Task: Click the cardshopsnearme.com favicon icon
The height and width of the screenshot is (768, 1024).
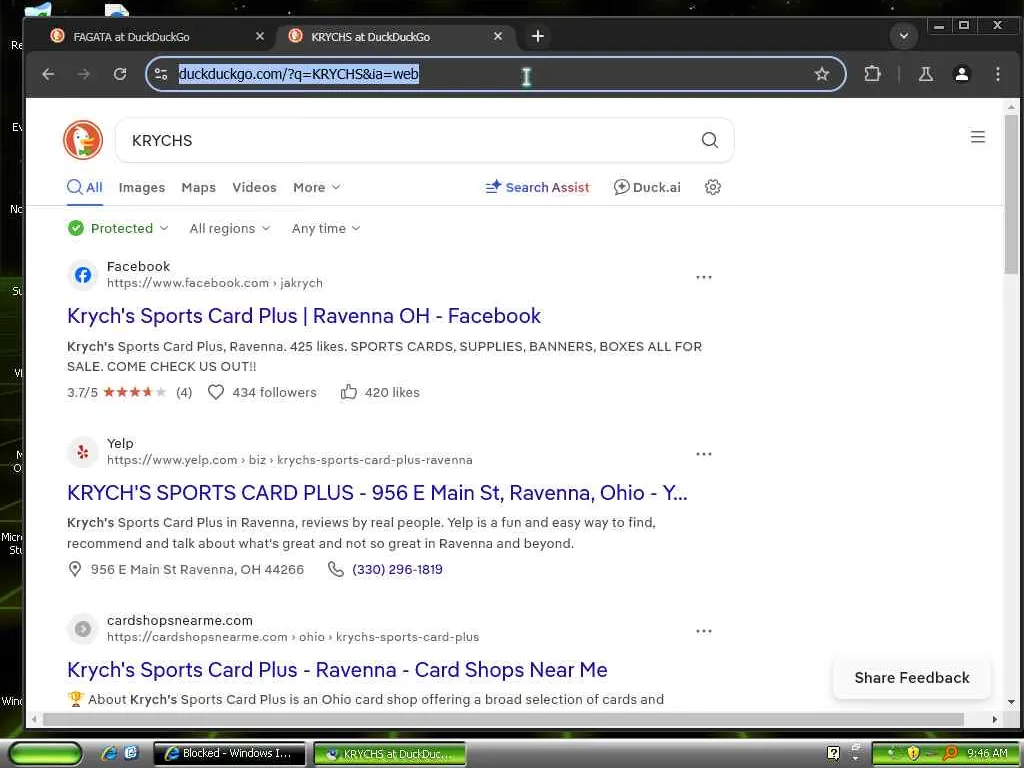Action: click(x=82, y=629)
